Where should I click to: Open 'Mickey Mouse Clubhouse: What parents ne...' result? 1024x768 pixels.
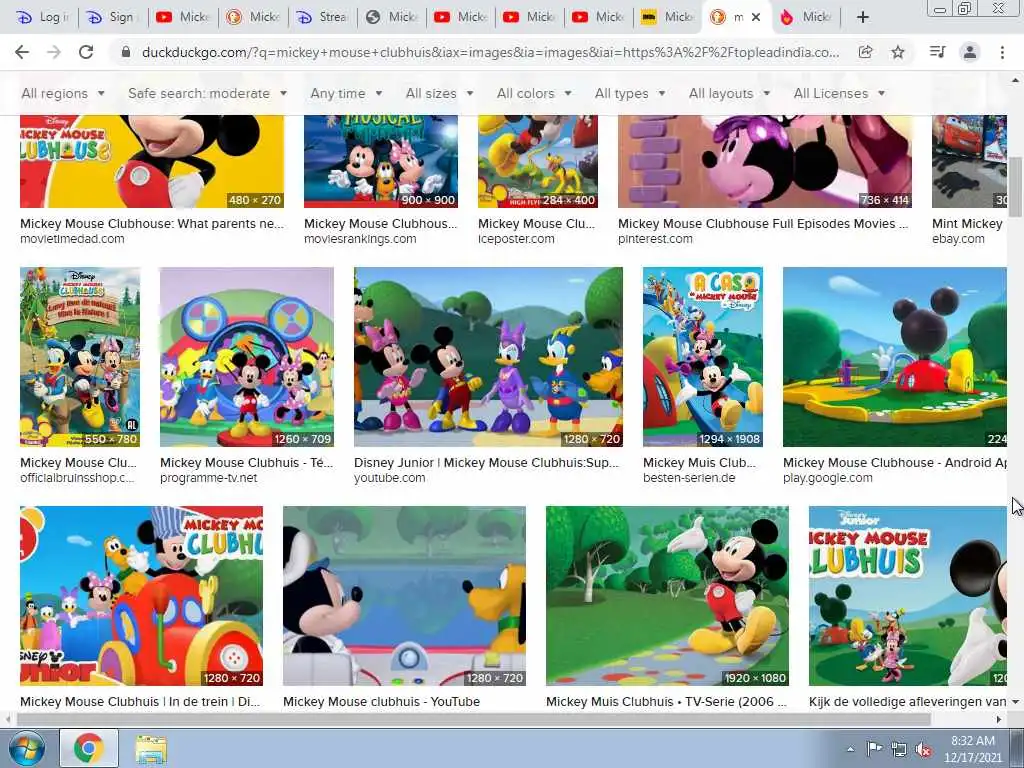click(x=152, y=224)
